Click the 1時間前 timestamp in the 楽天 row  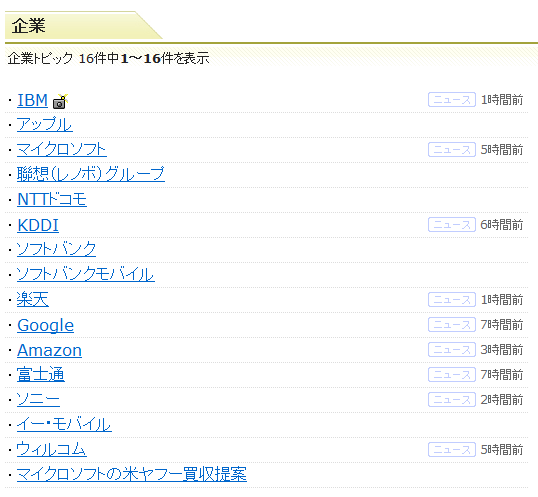point(502,300)
